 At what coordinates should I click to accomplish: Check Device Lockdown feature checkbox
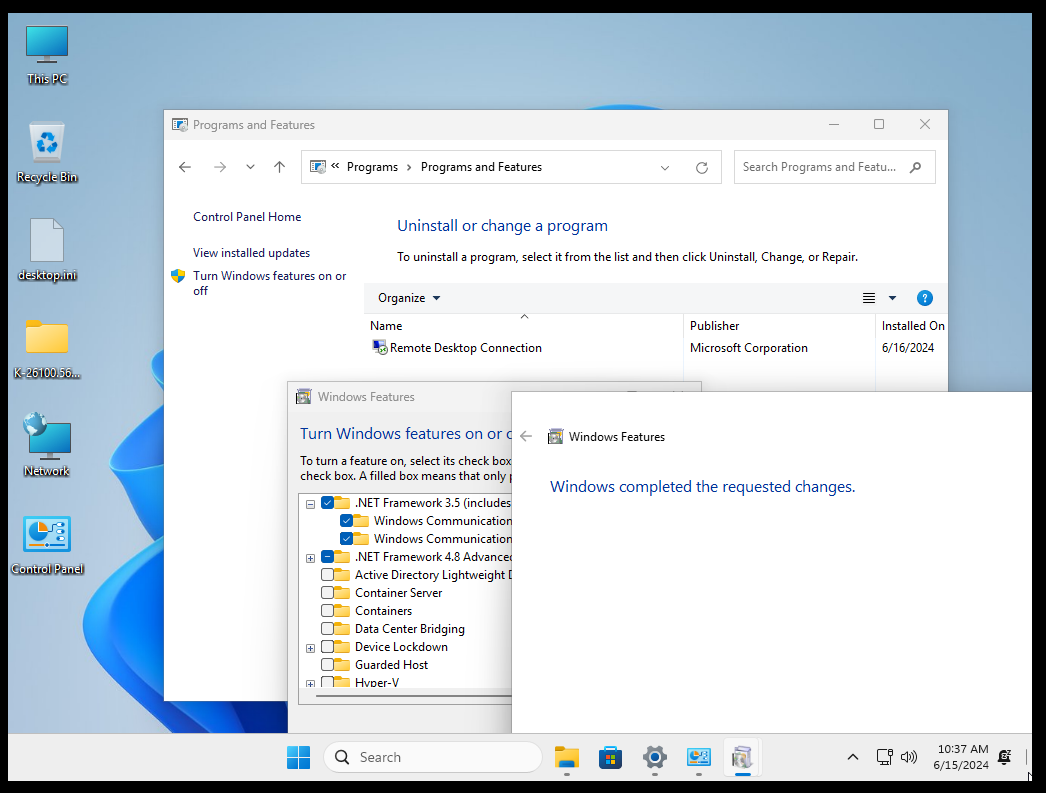pyautogui.click(x=328, y=646)
